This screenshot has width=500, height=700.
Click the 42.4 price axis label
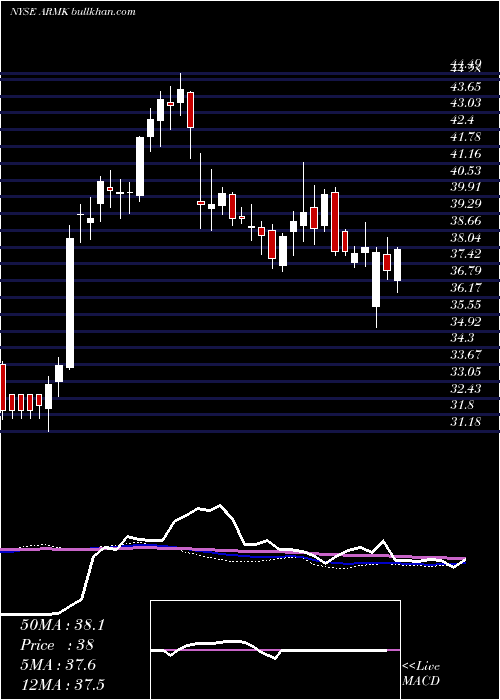(462, 120)
